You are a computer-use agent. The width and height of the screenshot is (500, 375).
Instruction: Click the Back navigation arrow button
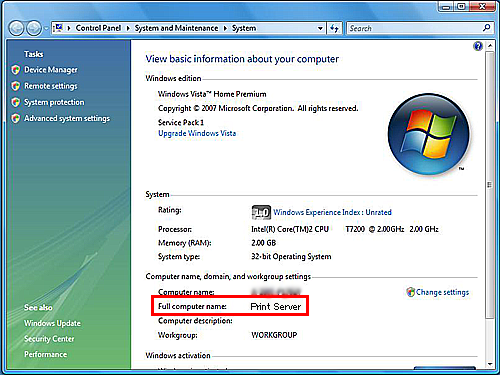(16, 28)
